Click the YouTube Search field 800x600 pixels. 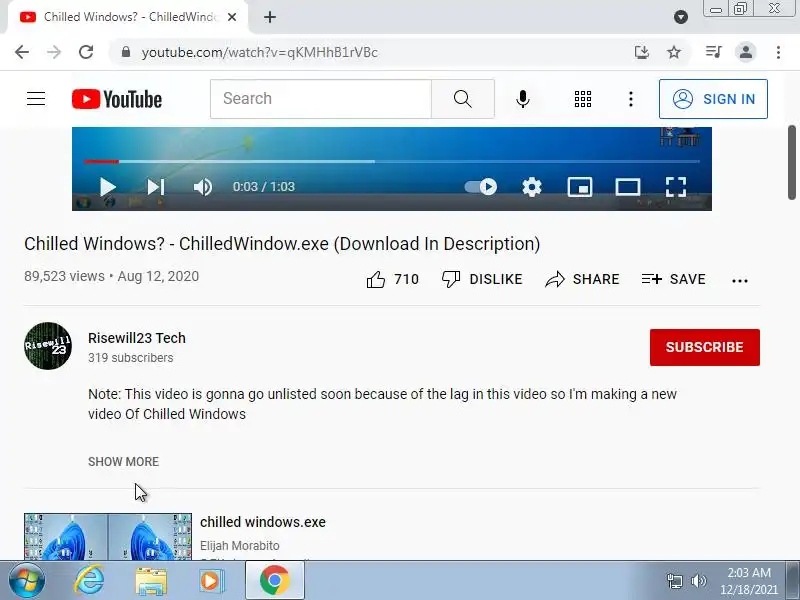(x=321, y=98)
